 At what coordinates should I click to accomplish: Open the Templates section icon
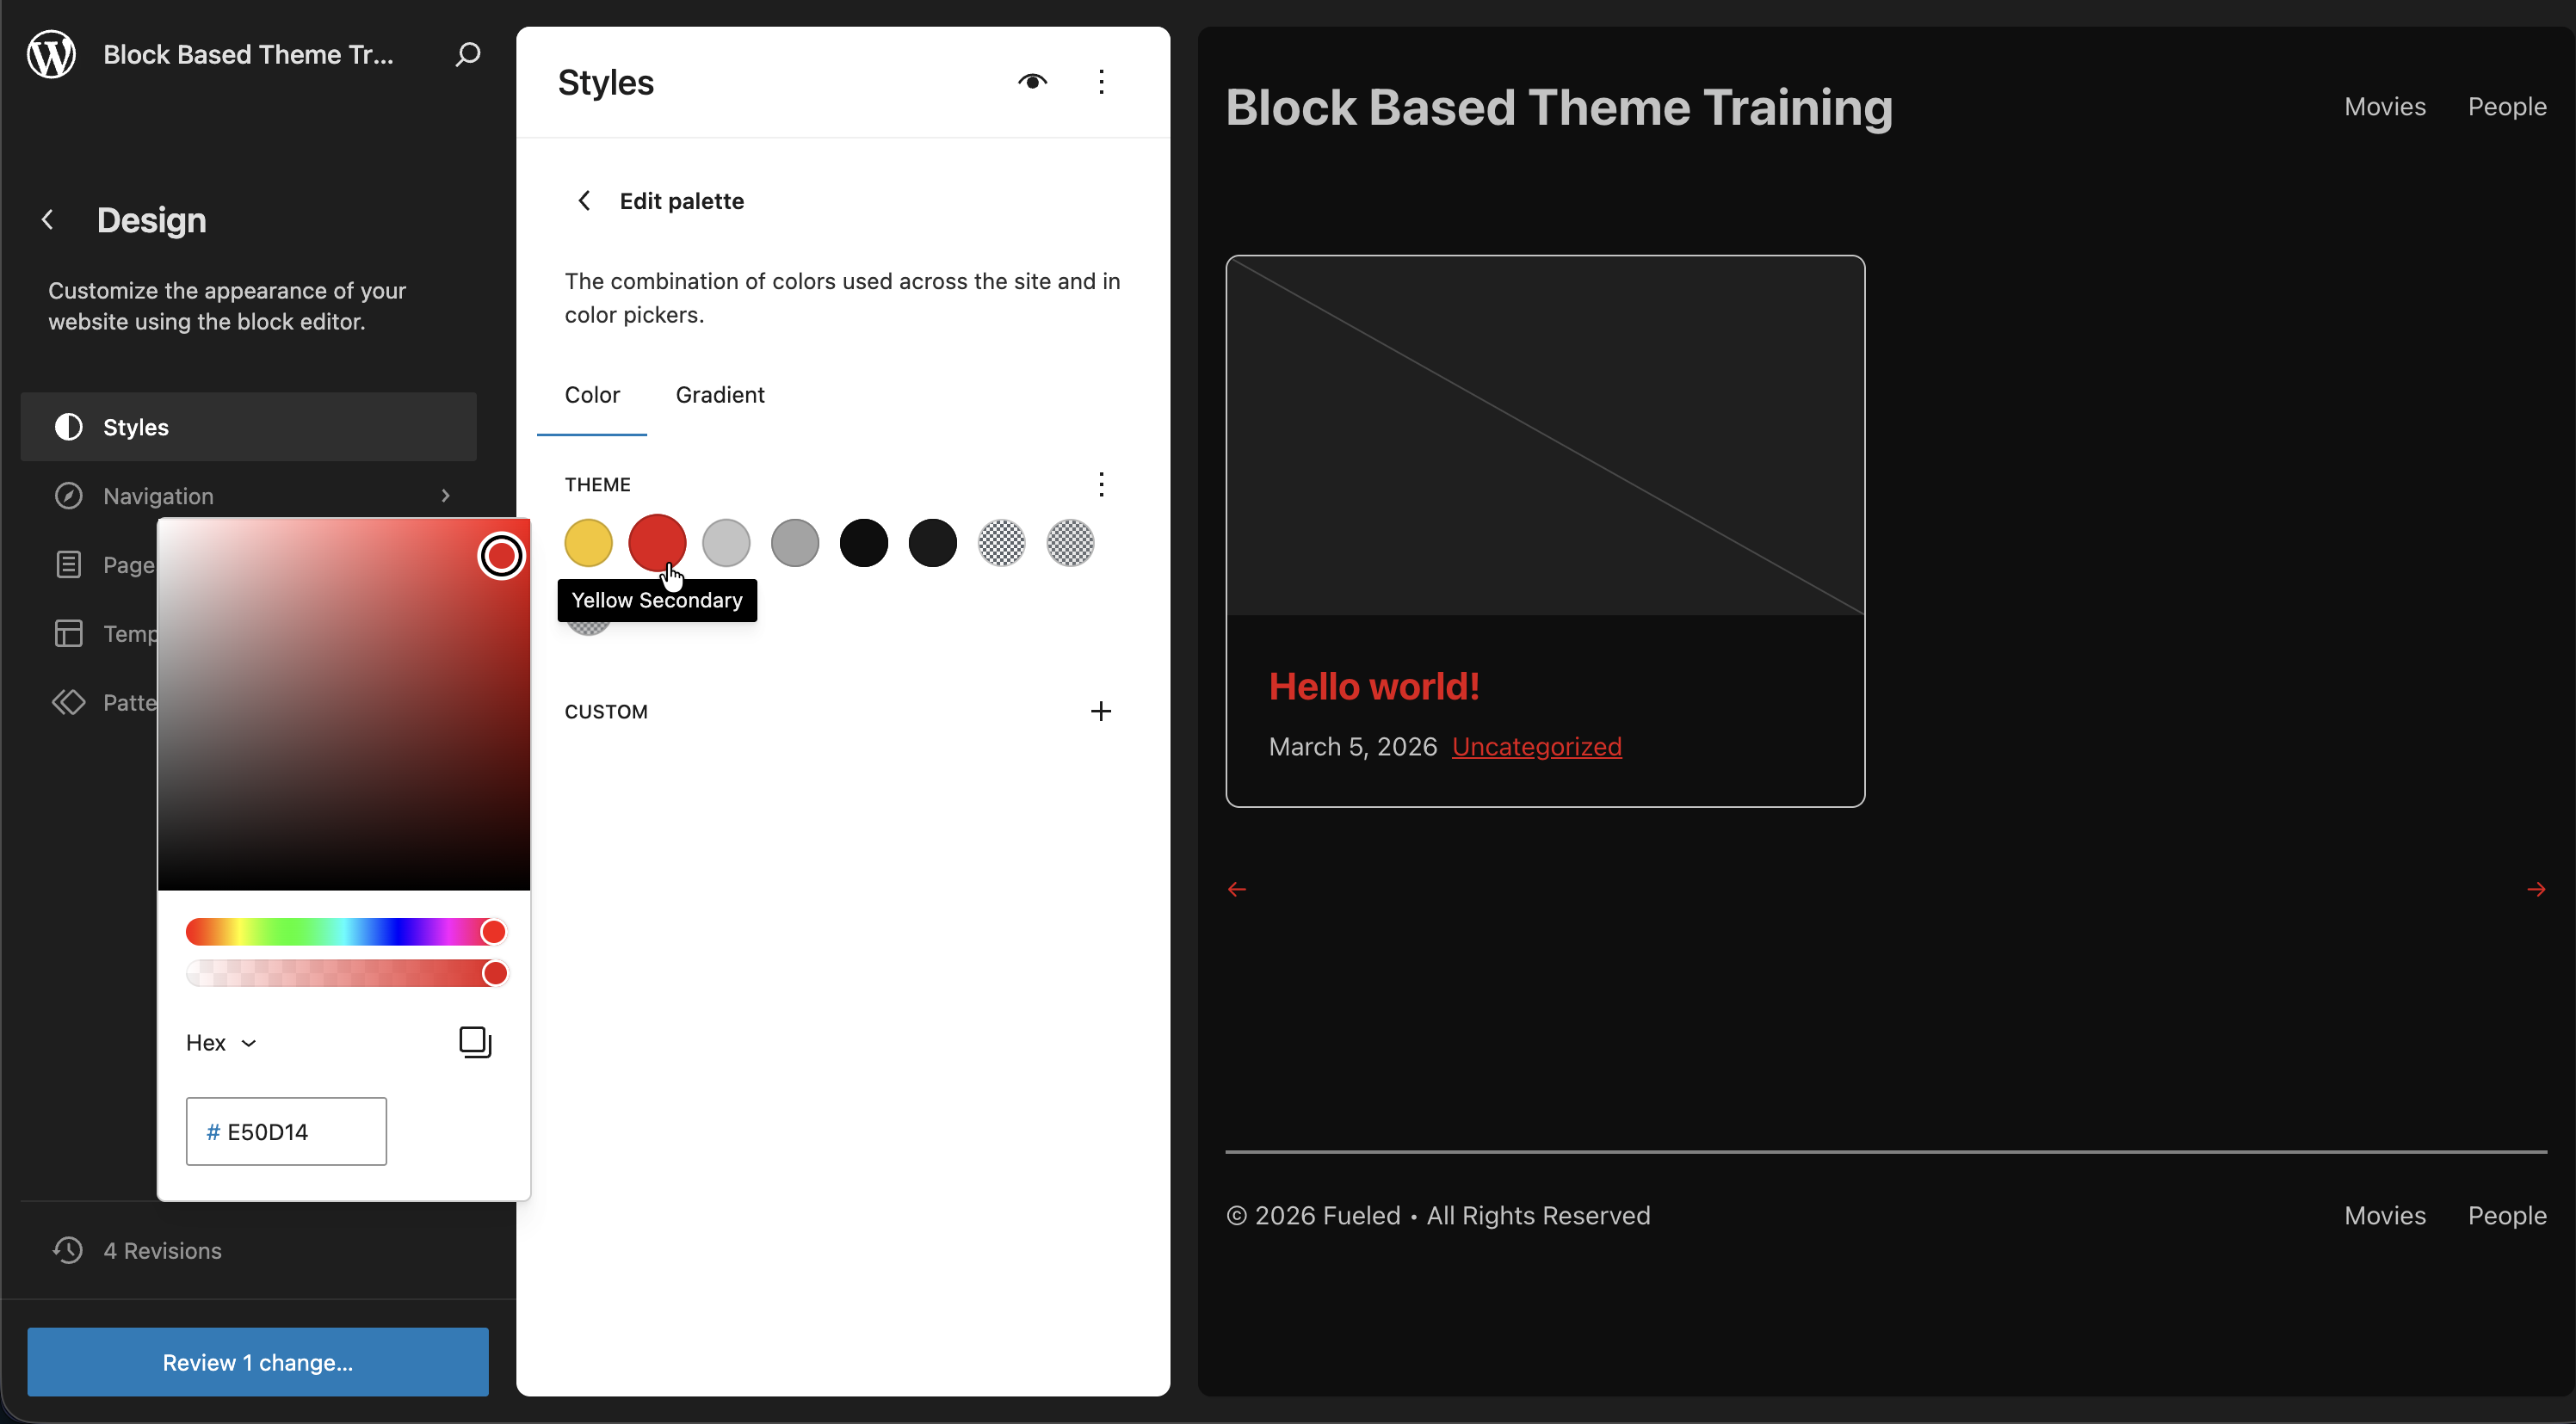[x=68, y=633]
